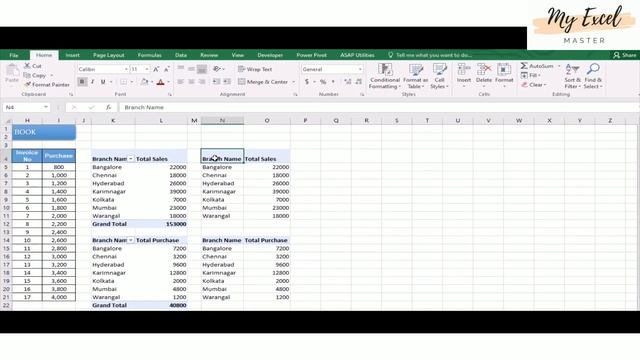
Task: Toggle Center alignment
Action: 191,82
